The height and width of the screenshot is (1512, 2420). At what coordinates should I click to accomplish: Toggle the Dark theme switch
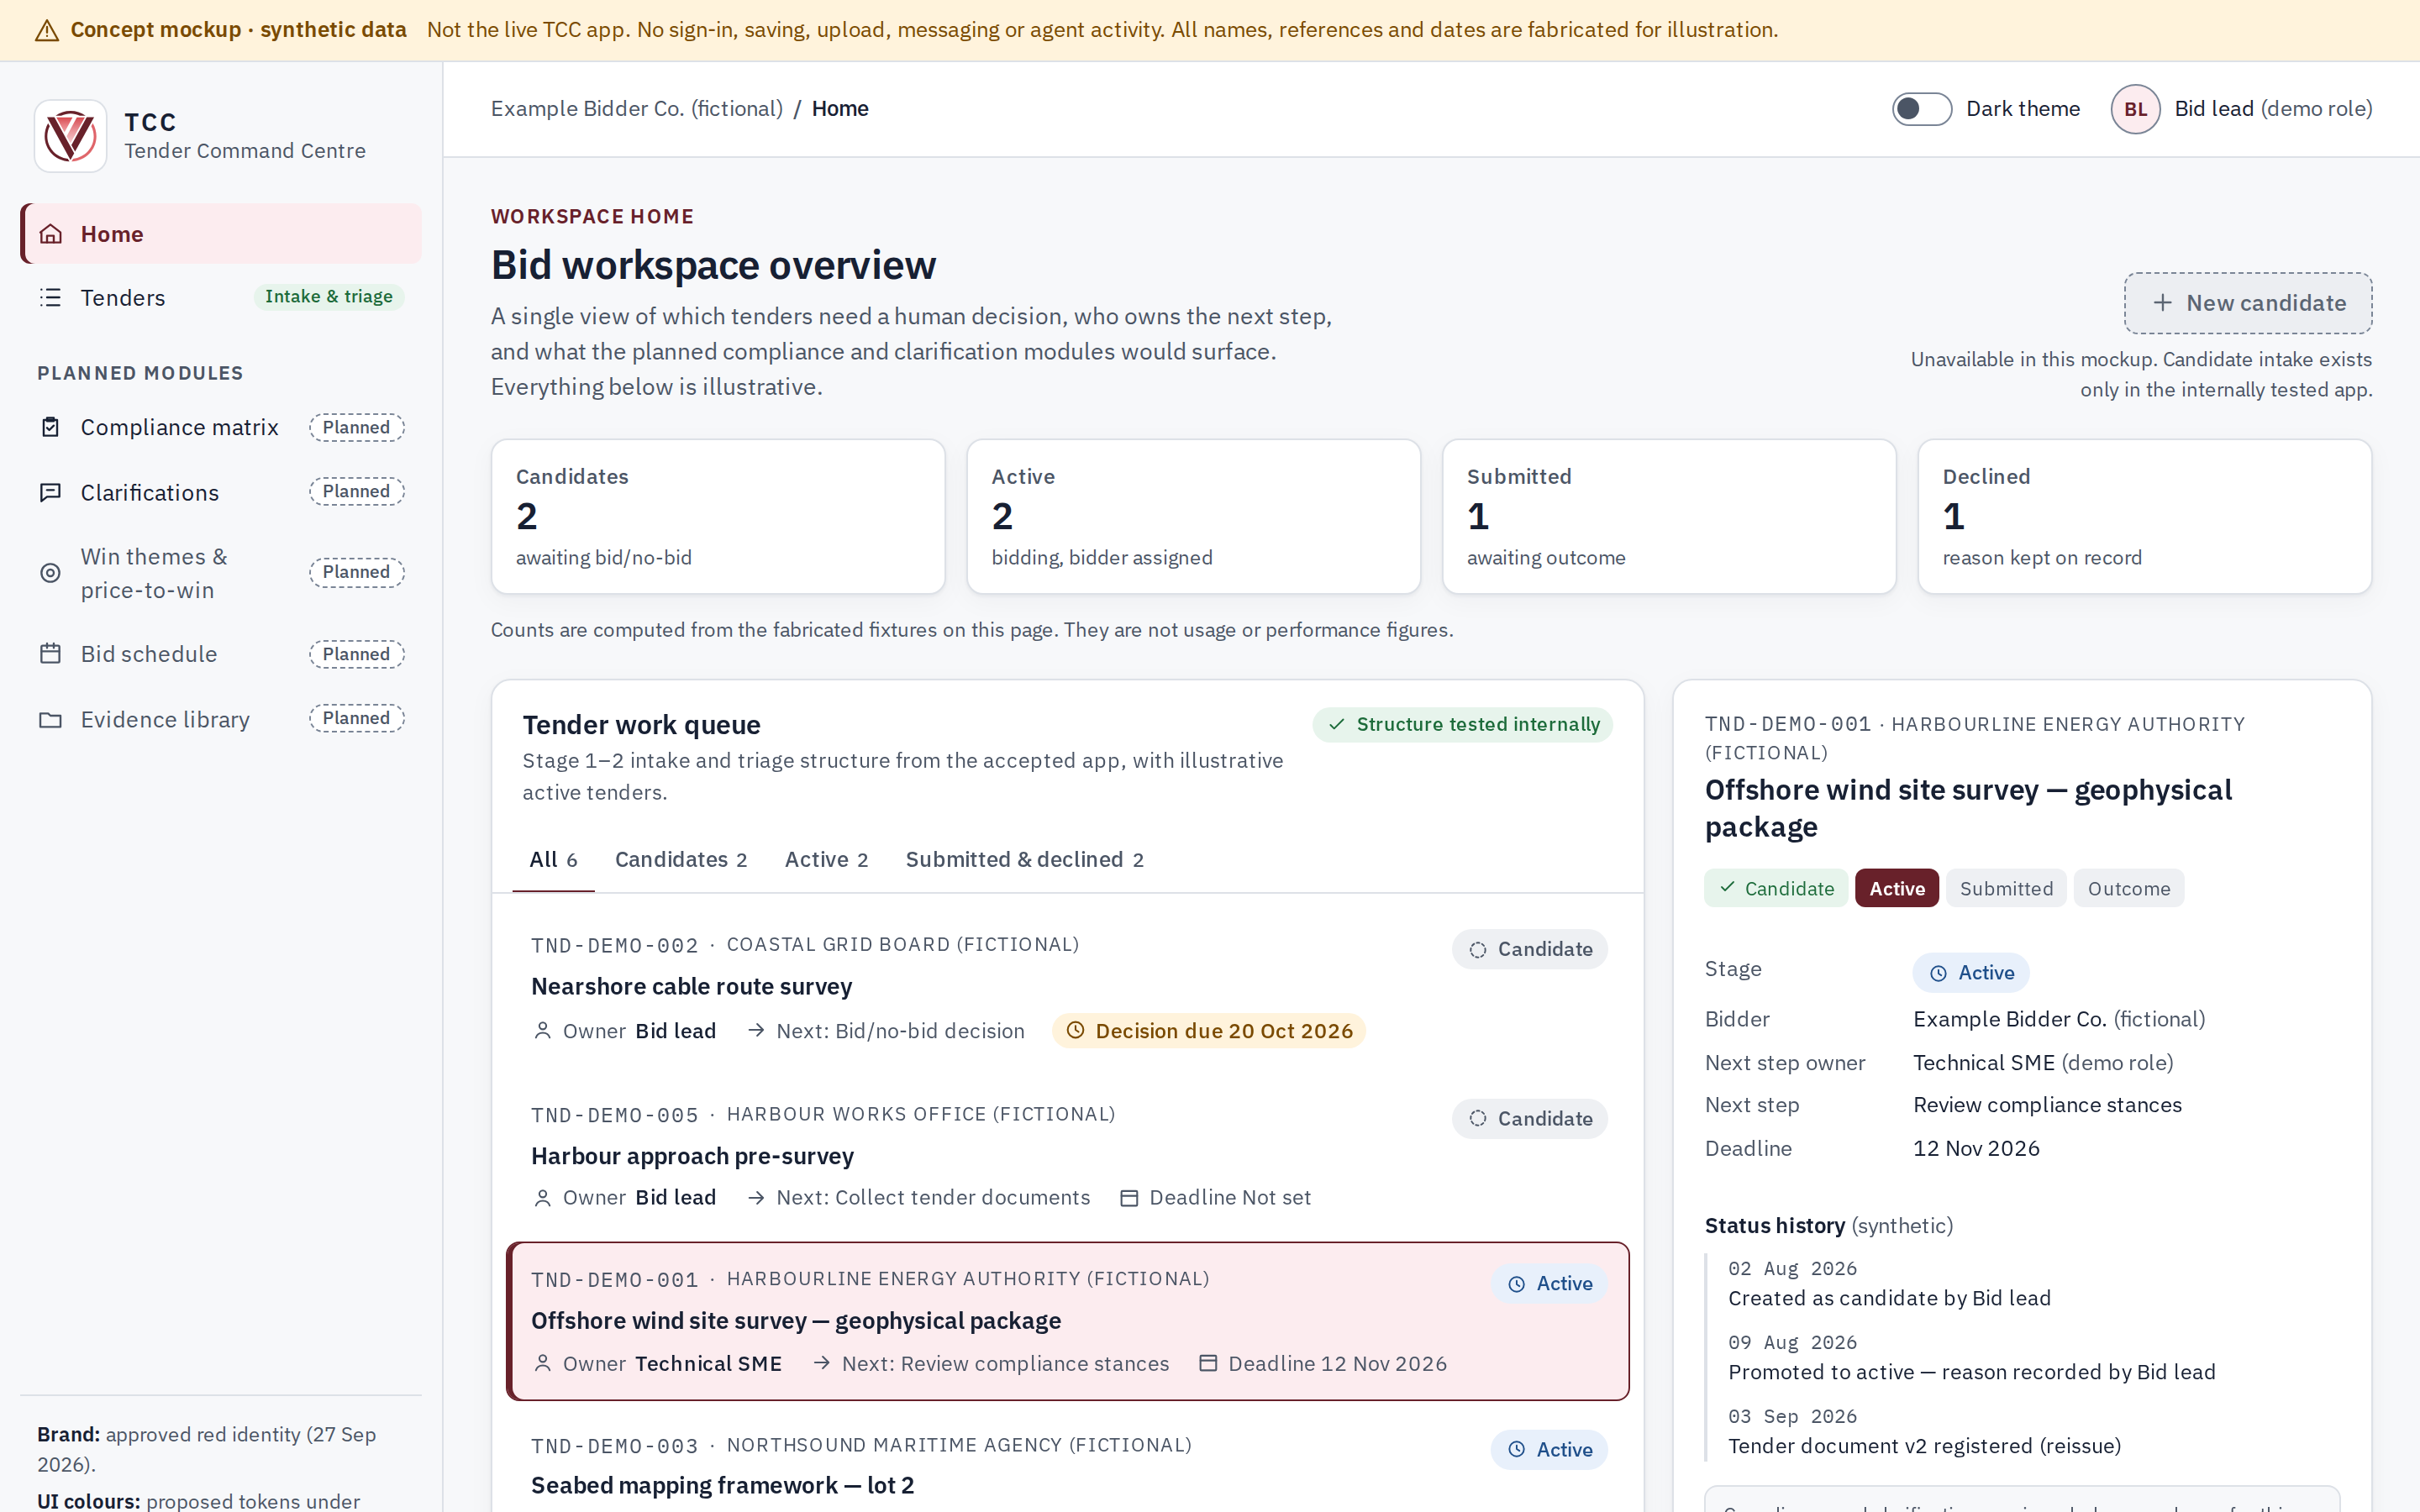coord(1921,109)
